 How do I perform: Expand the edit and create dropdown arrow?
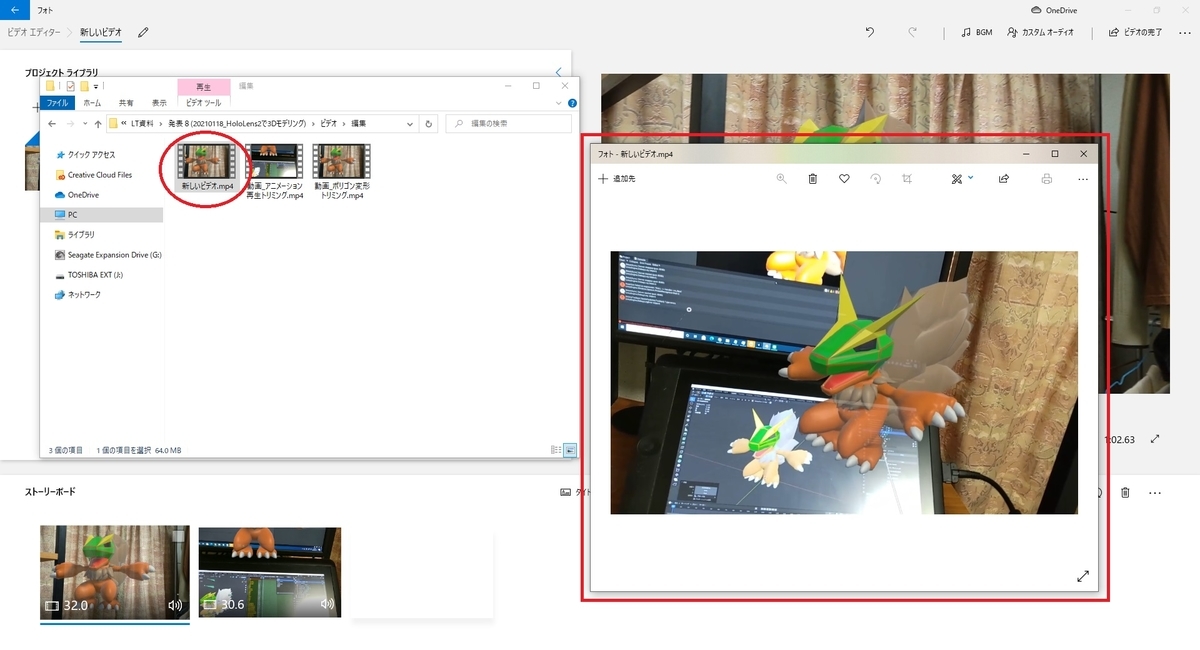(x=971, y=178)
